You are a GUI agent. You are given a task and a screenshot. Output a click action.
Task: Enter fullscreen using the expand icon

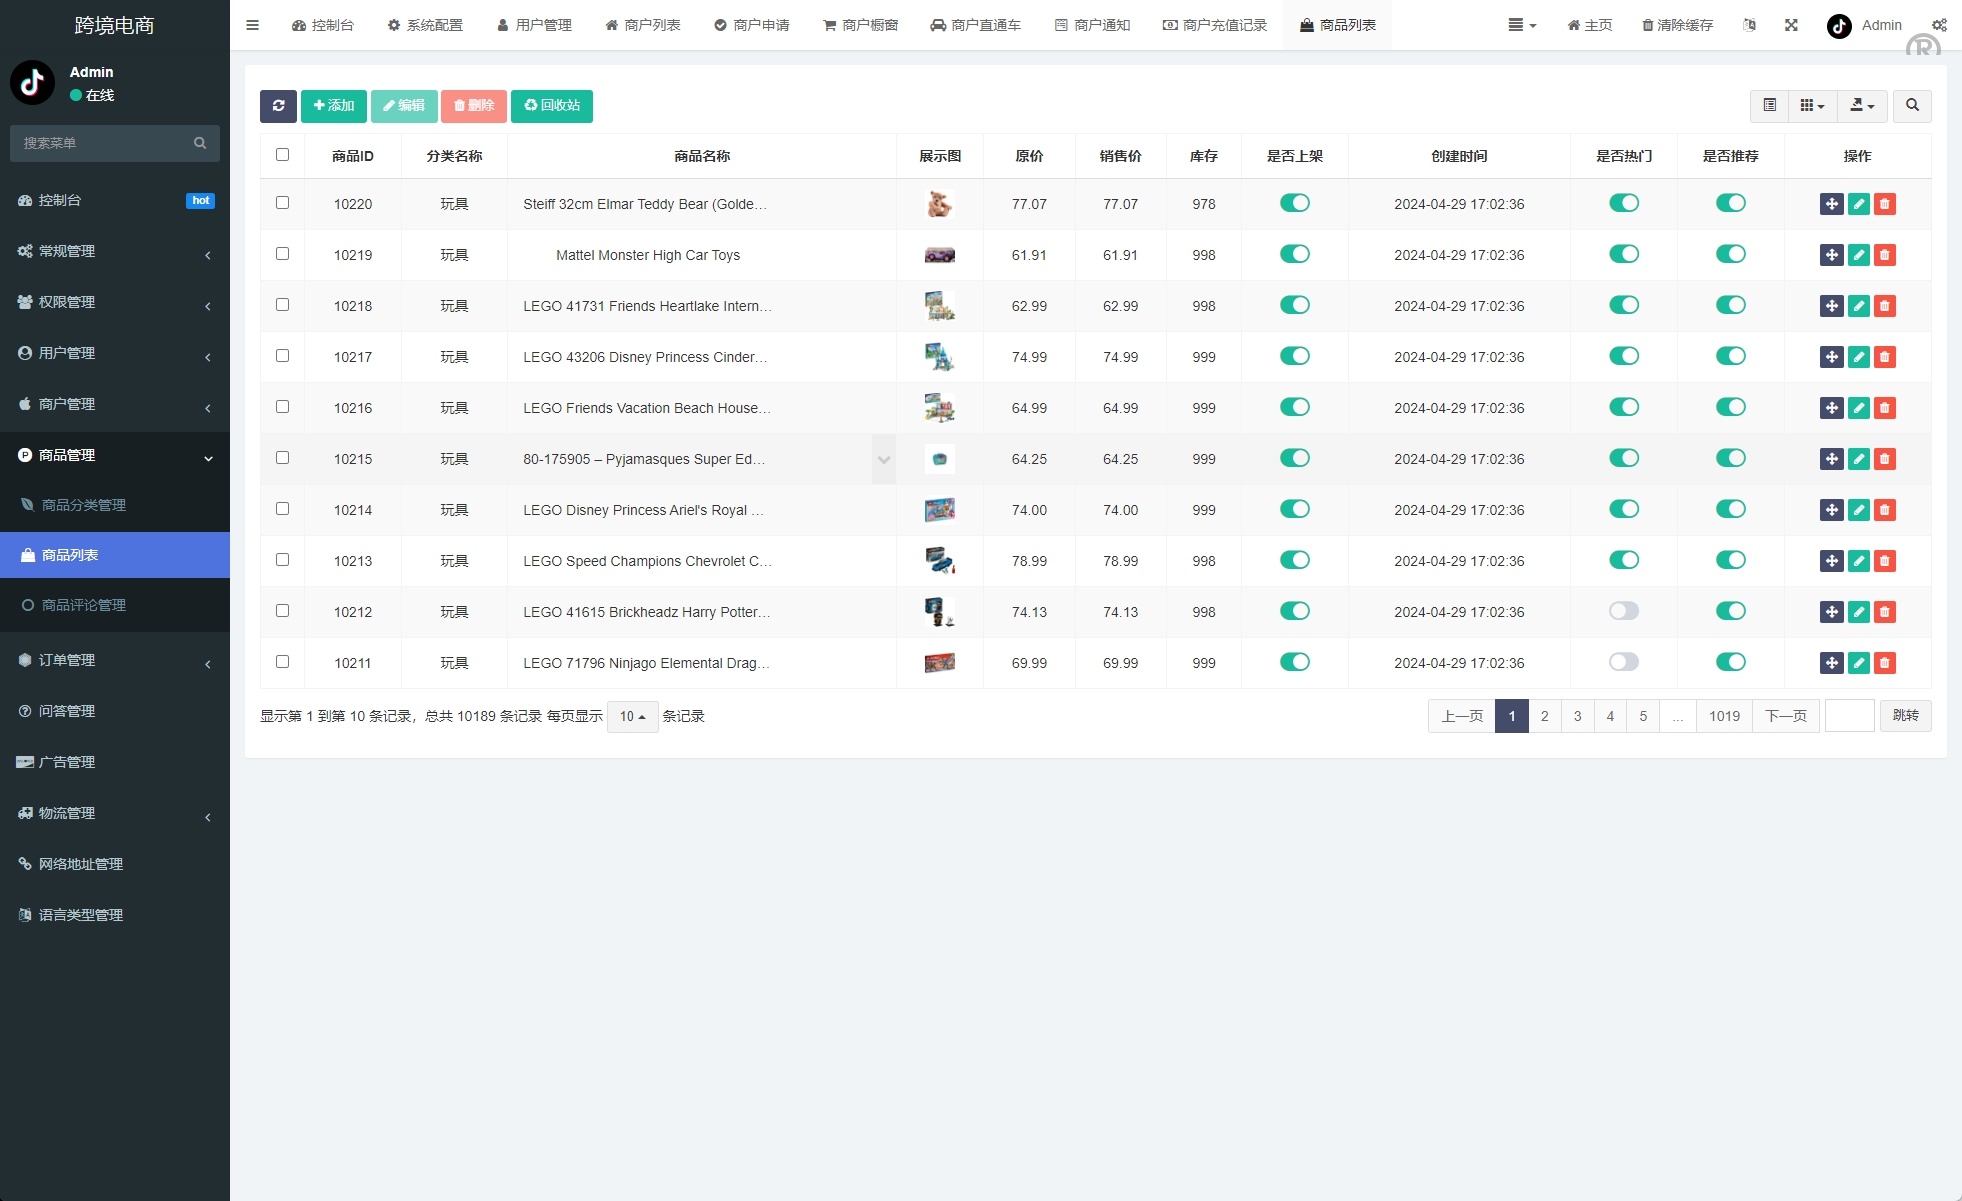tap(1790, 25)
